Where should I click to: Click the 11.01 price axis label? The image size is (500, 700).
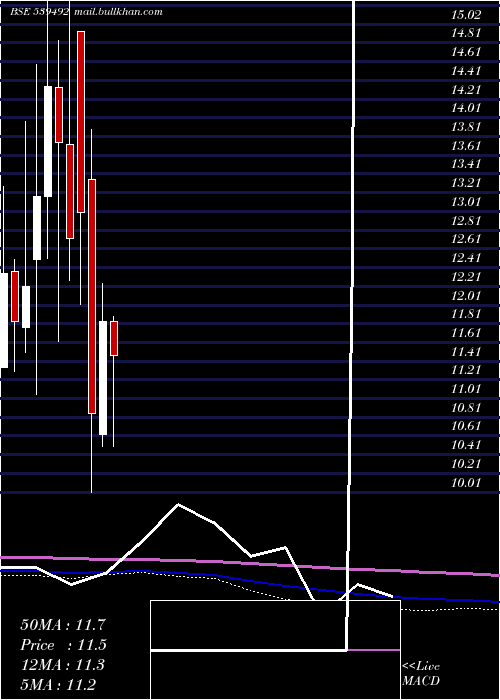[466, 388]
